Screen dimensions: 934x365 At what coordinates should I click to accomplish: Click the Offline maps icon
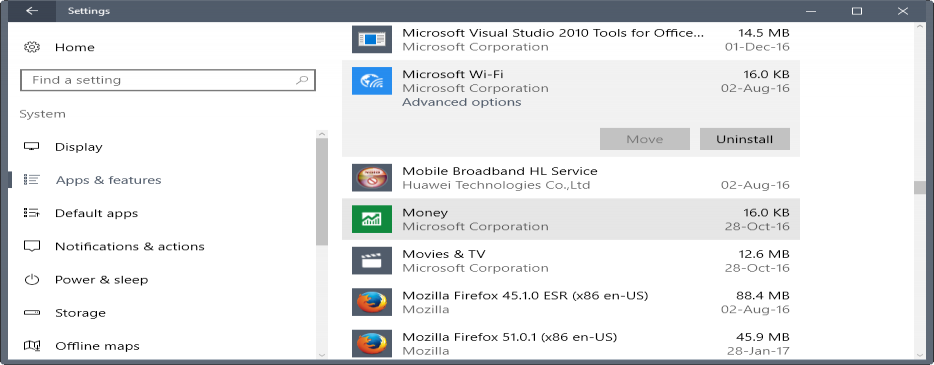pos(32,346)
